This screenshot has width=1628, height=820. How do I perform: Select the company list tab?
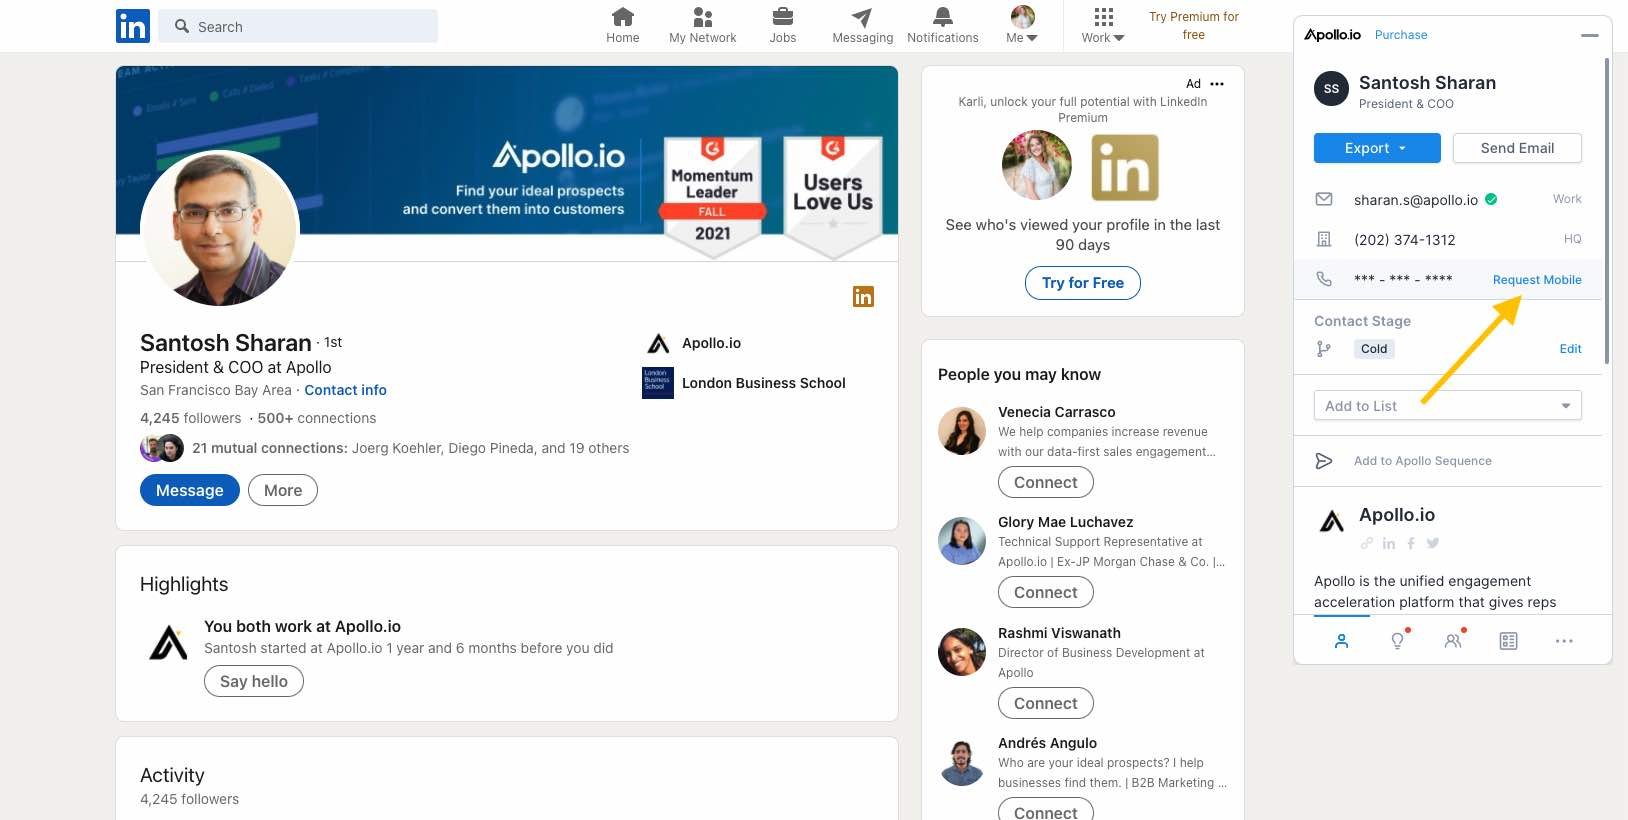(1508, 641)
